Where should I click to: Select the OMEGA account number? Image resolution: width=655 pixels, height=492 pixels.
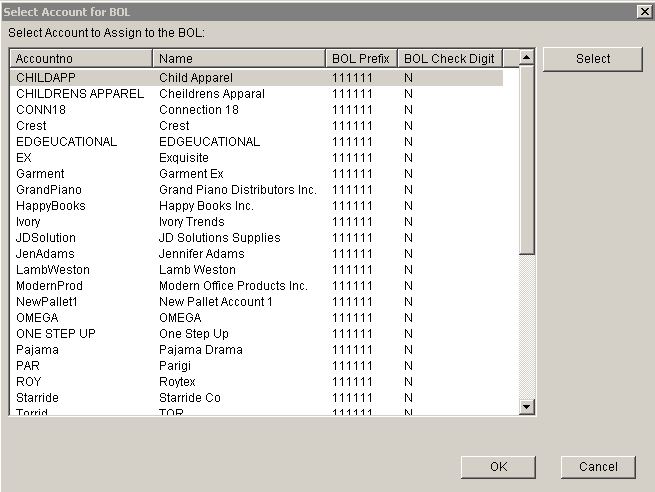(37, 318)
